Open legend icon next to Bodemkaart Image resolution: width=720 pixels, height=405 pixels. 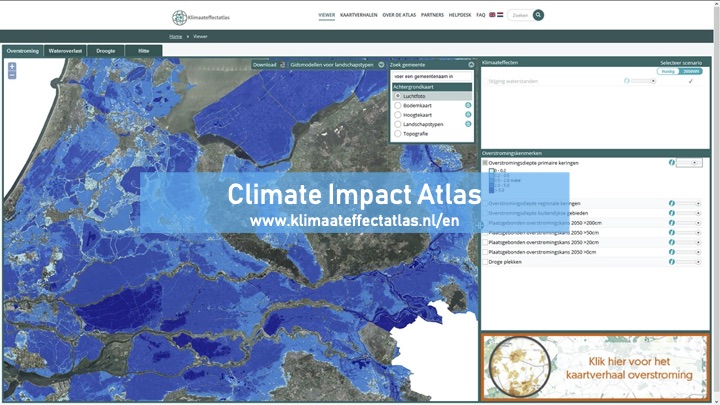tap(468, 105)
